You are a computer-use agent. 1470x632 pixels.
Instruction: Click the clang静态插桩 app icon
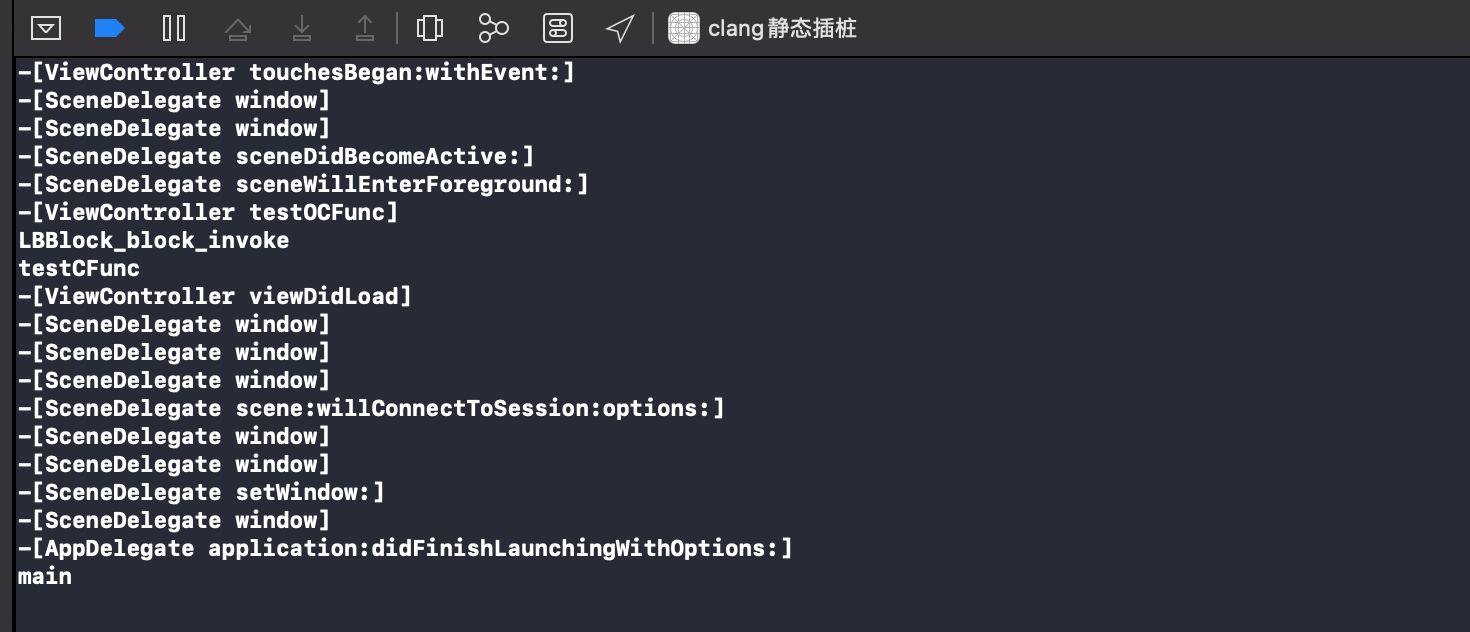(x=684, y=28)
